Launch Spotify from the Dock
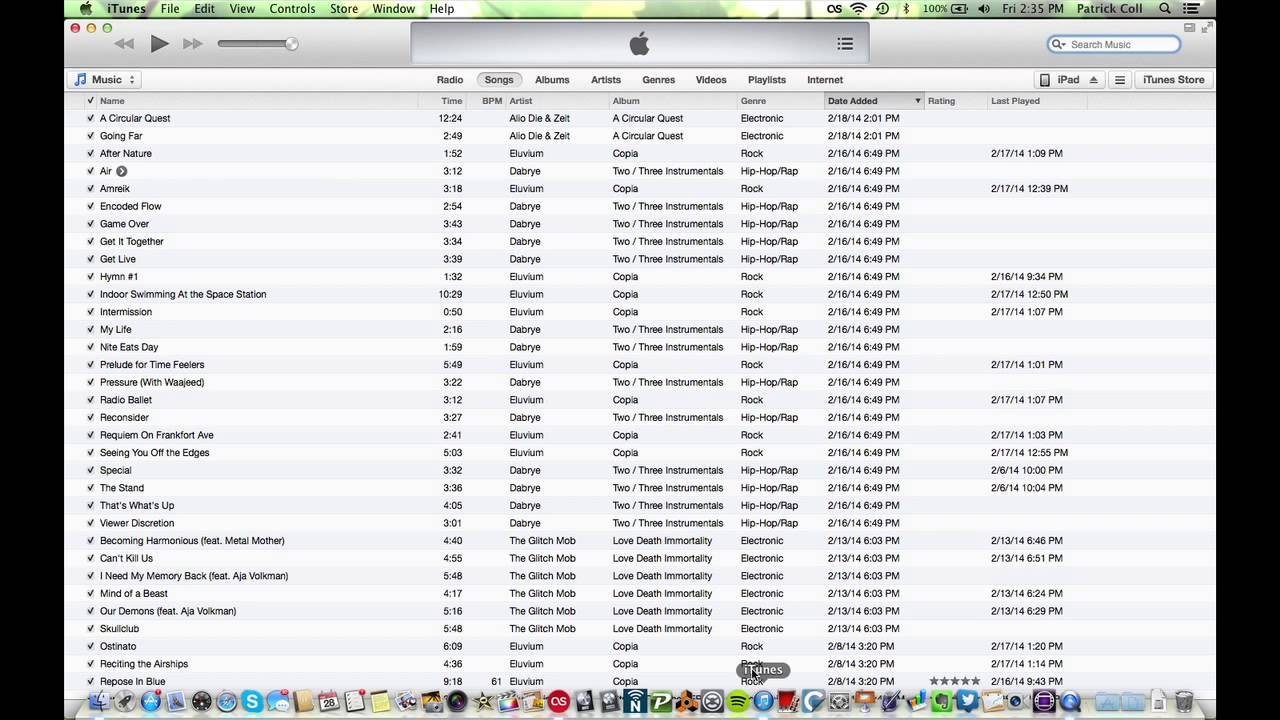The image size is (1280, 720). 738,702
